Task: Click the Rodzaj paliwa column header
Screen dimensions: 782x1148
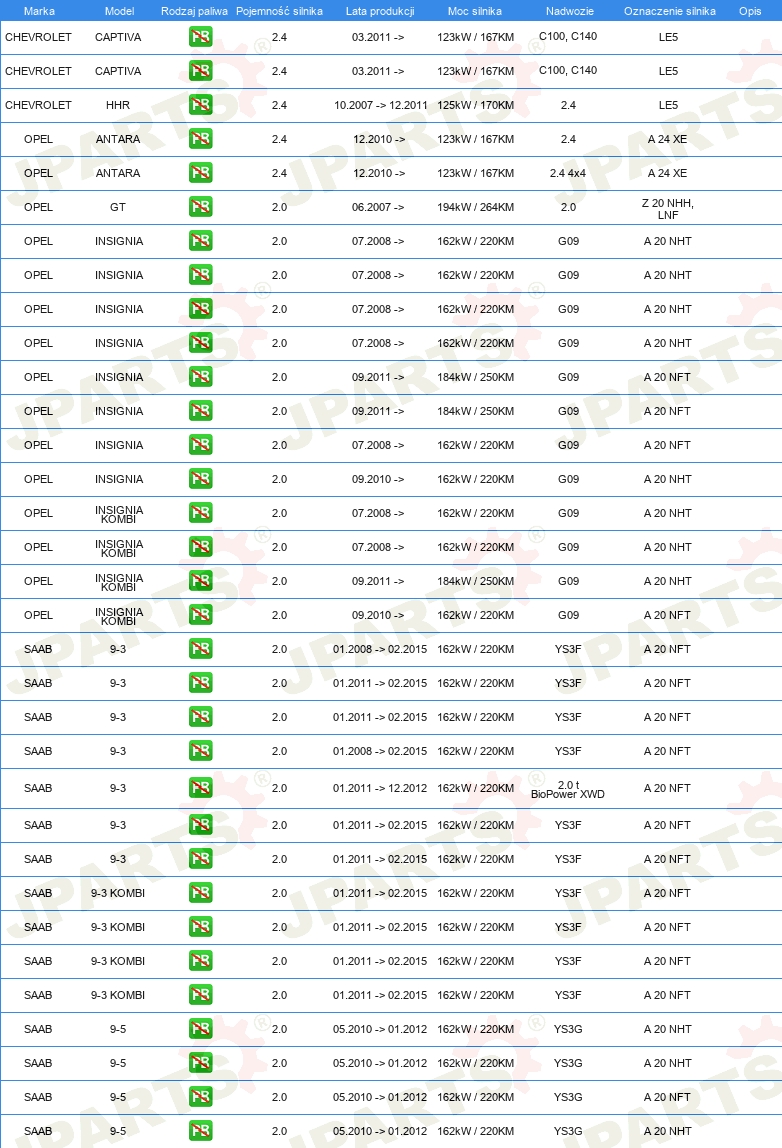Action: [x=194, y=11]
